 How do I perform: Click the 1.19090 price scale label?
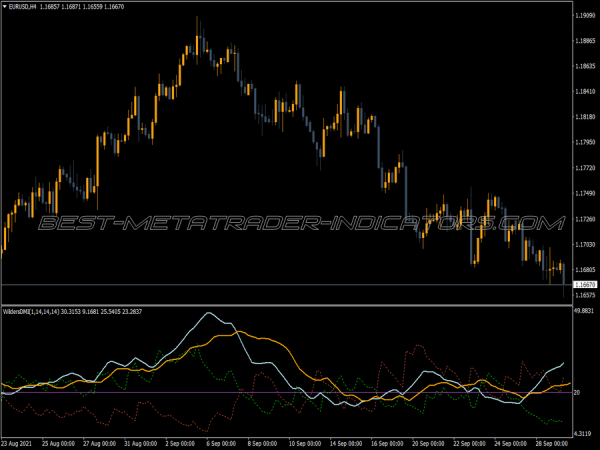point(585,15)
